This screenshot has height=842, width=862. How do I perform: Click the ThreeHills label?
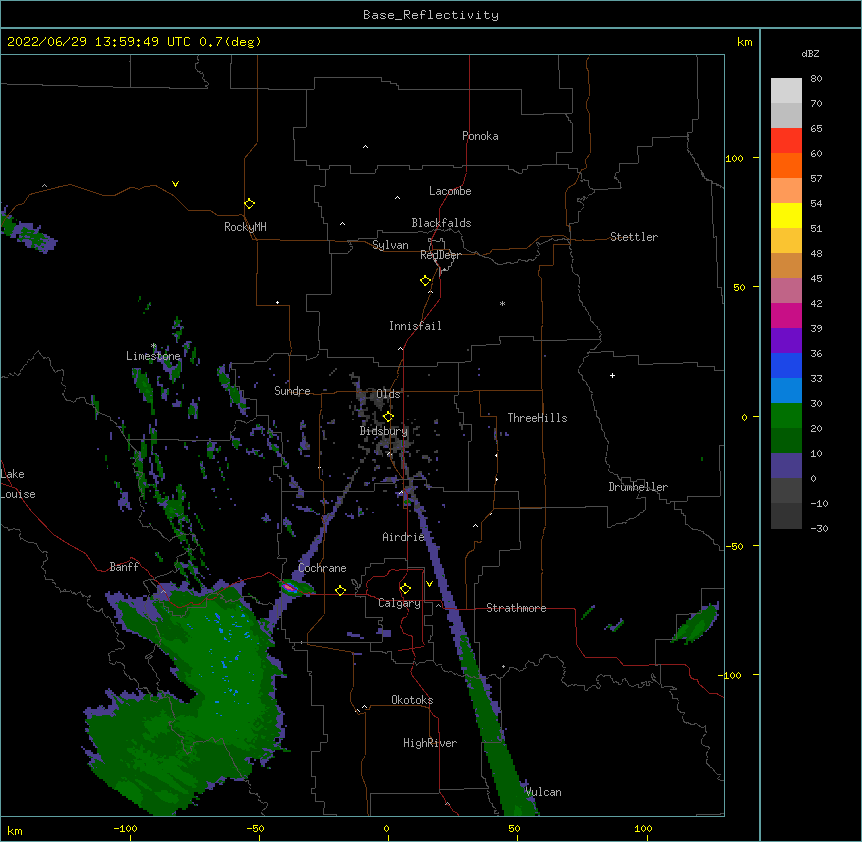point(538,418)
